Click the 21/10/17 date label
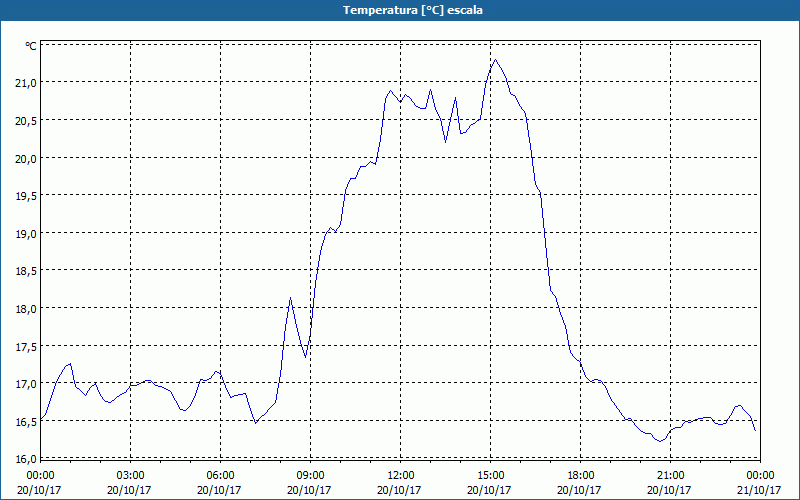 click(760, 490)
